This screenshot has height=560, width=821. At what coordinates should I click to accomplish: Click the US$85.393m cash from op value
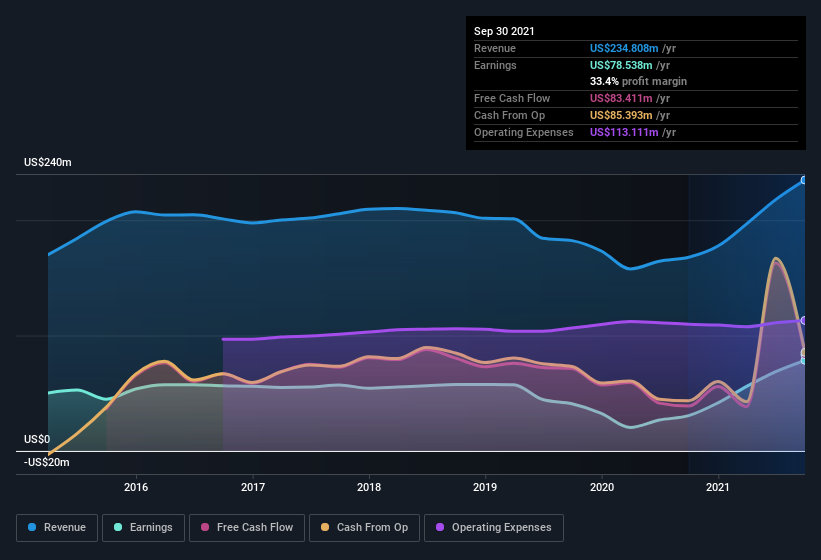[621, 115]
